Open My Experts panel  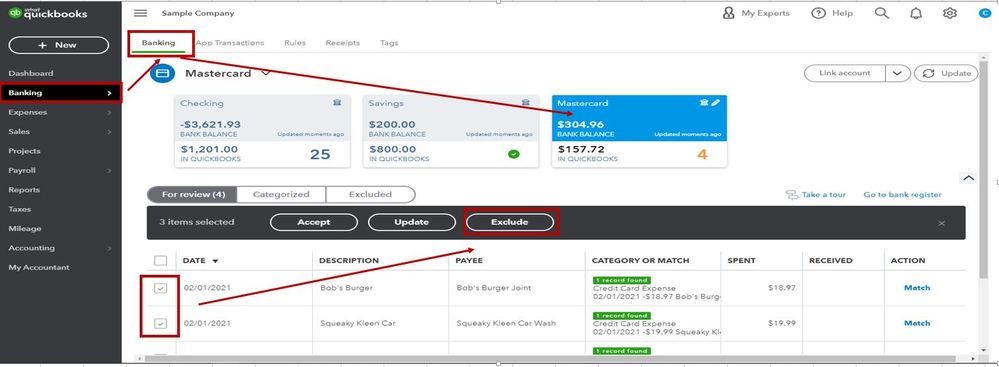click(x=756, y=13)
